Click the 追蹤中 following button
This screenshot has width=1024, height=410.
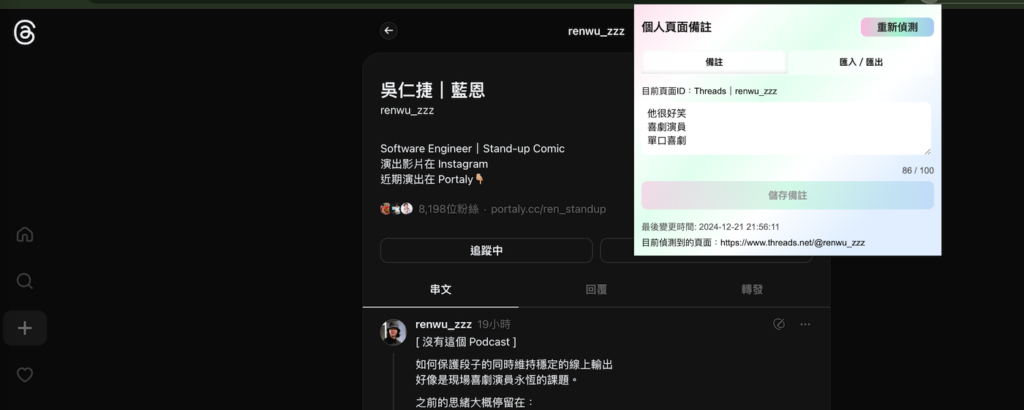487,251
